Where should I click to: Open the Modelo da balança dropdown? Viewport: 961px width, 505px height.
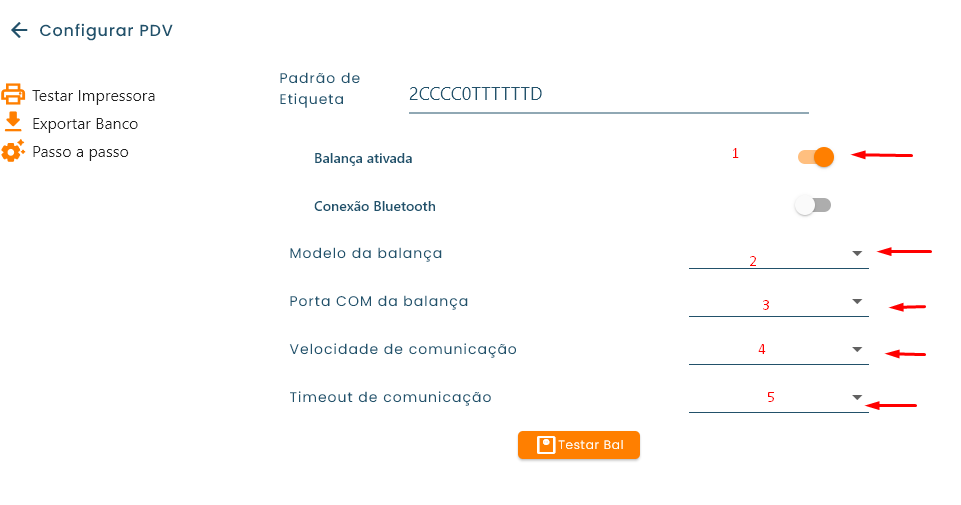click(x=778, y=254)
